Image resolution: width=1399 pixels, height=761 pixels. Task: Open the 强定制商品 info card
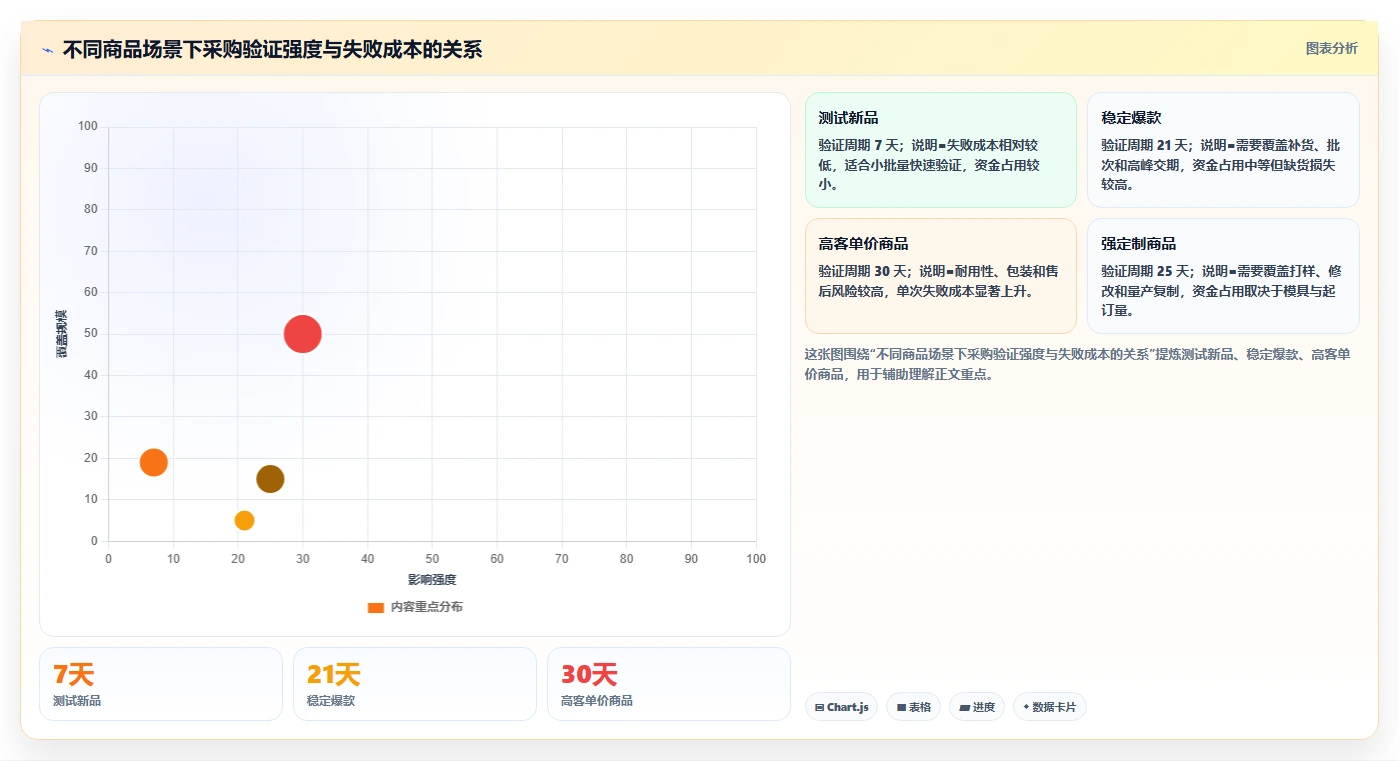point(1223,276)
